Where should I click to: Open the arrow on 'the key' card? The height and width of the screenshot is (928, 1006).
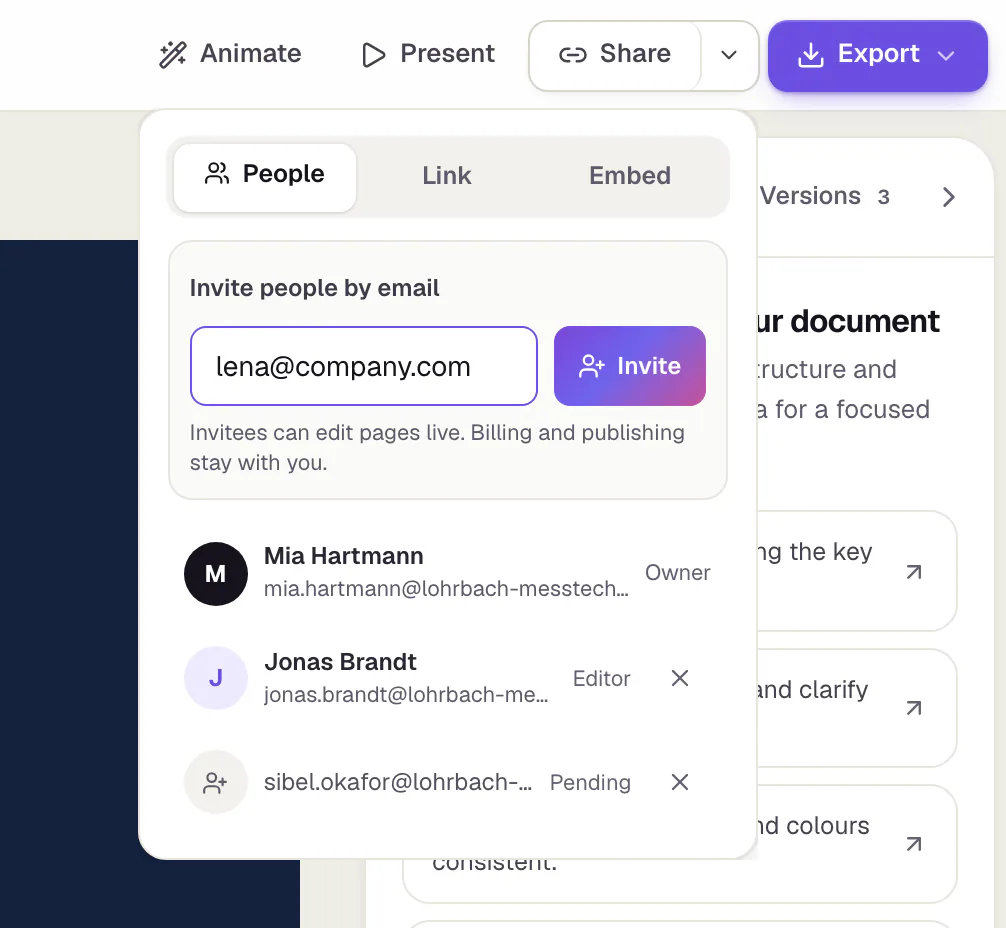pyautogui.click(x=914, y=572)
